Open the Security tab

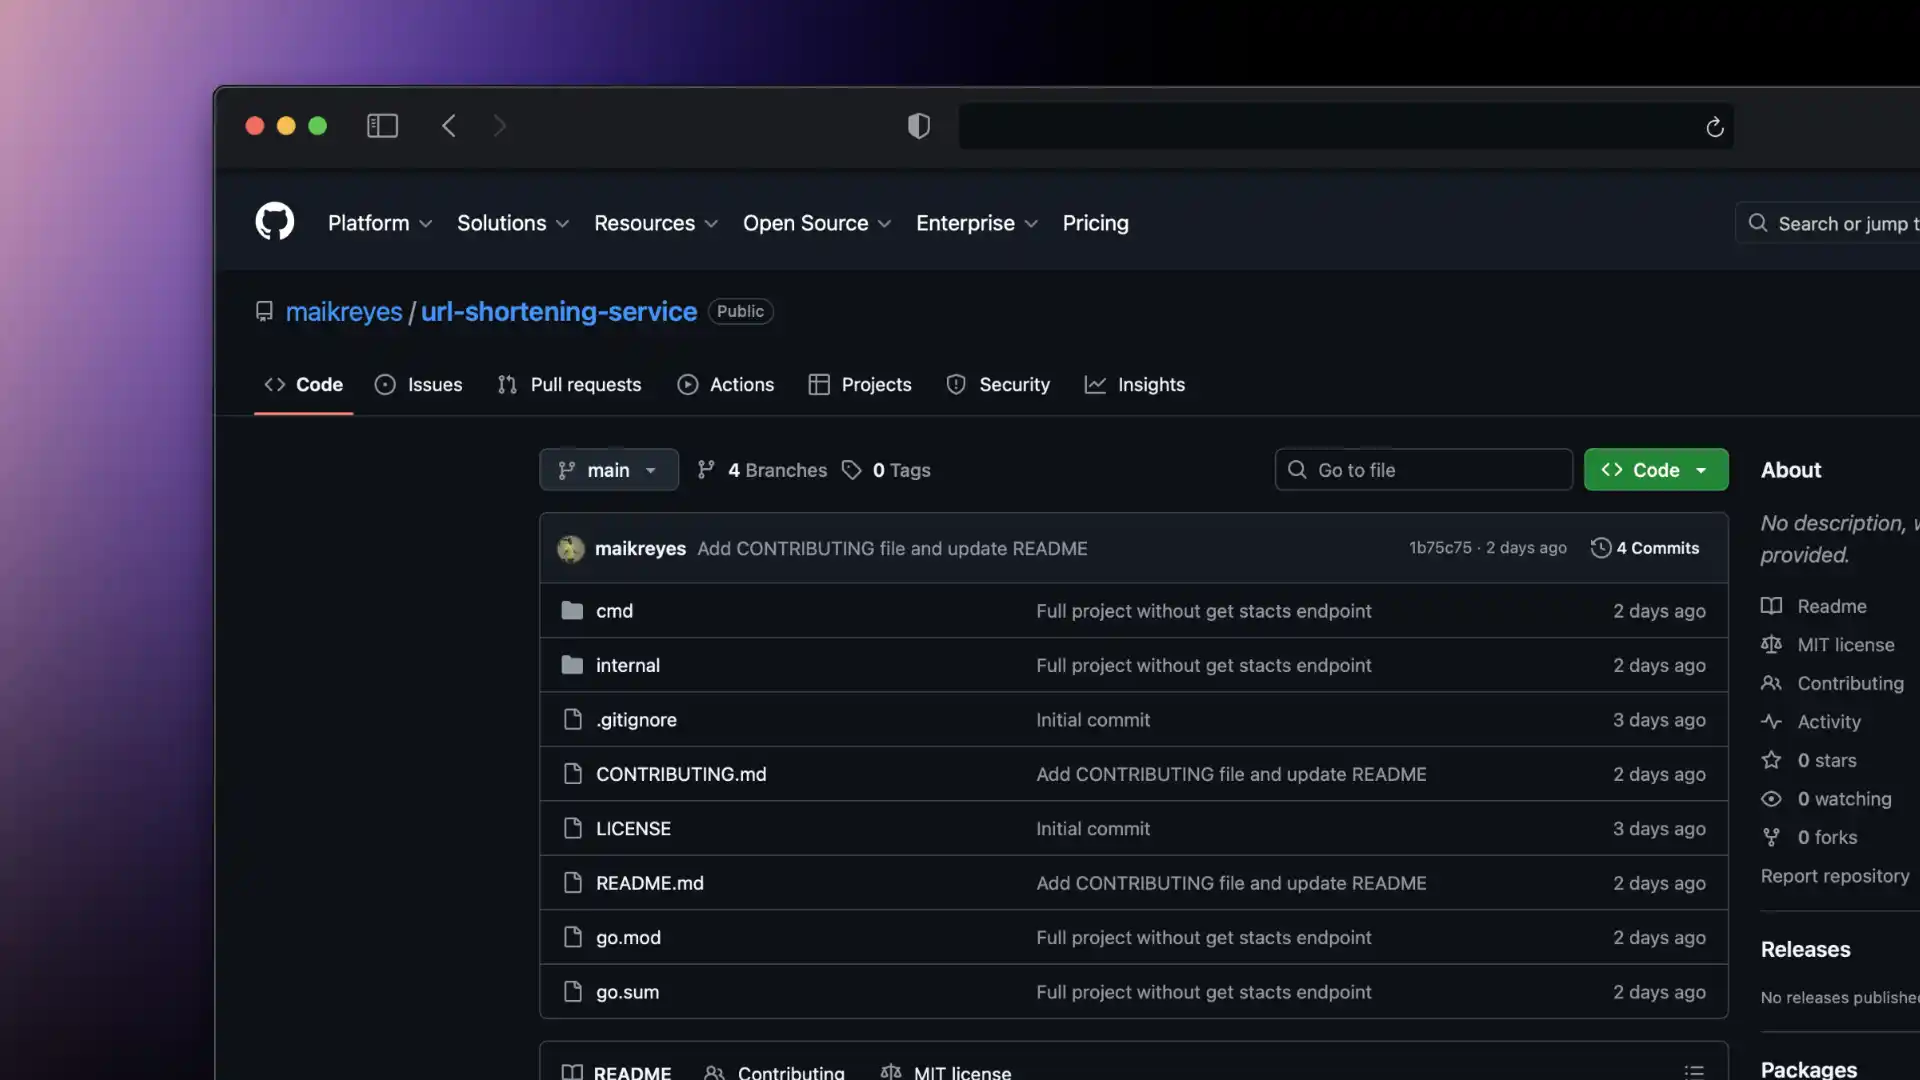coord(998,385)
